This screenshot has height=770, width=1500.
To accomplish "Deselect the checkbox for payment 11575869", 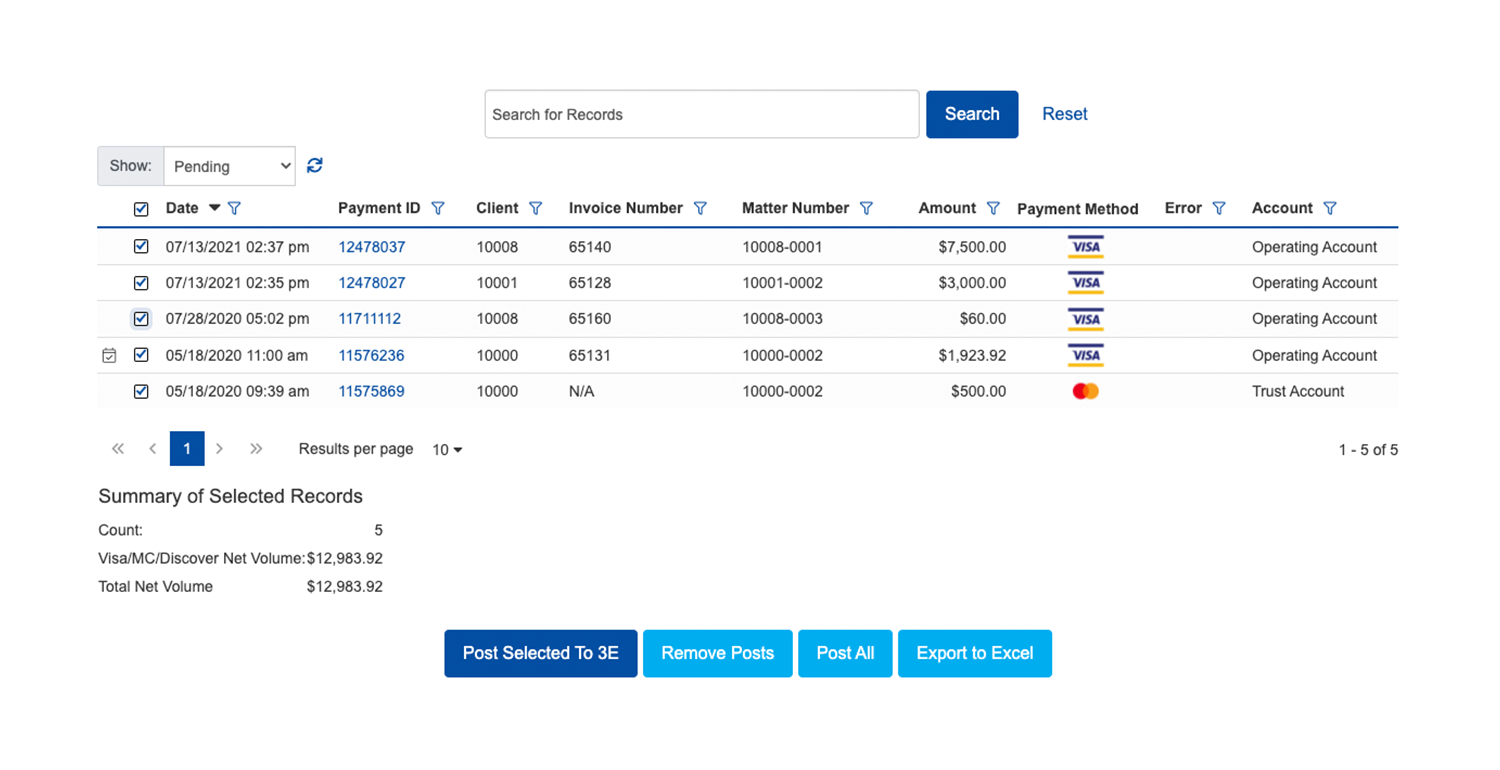I will (141, 391).
